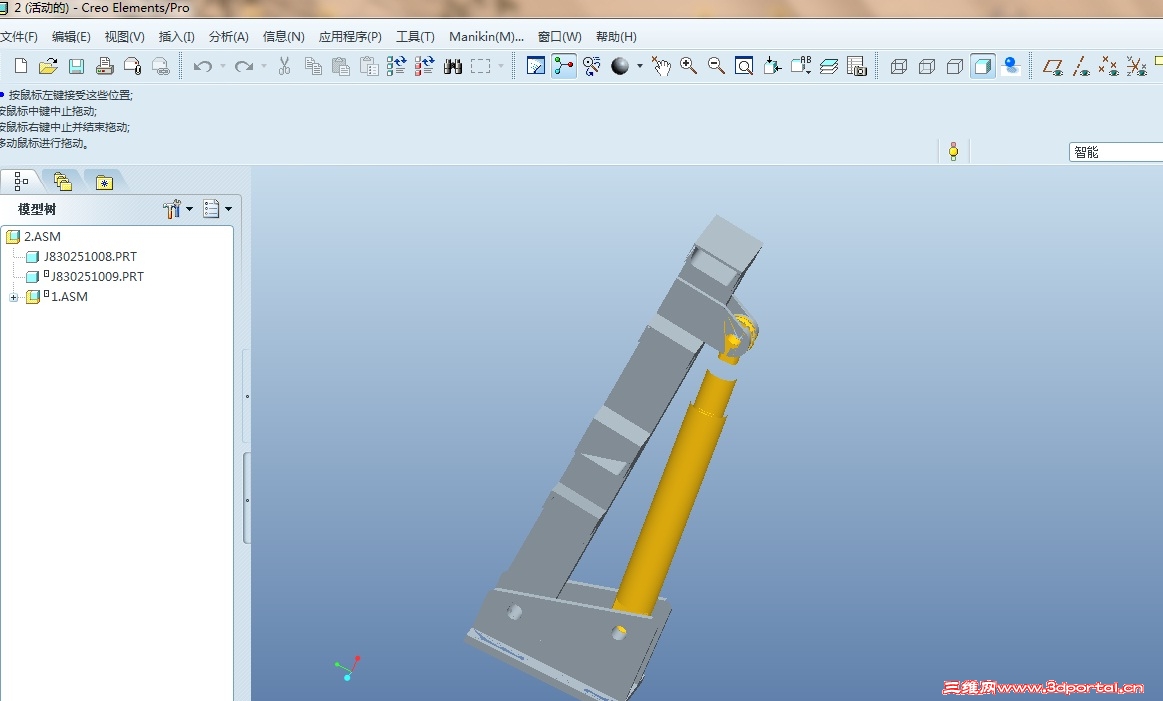Open the View Manager icon
This screenshot has height=701, width=1163.
(x=857, y=66)
